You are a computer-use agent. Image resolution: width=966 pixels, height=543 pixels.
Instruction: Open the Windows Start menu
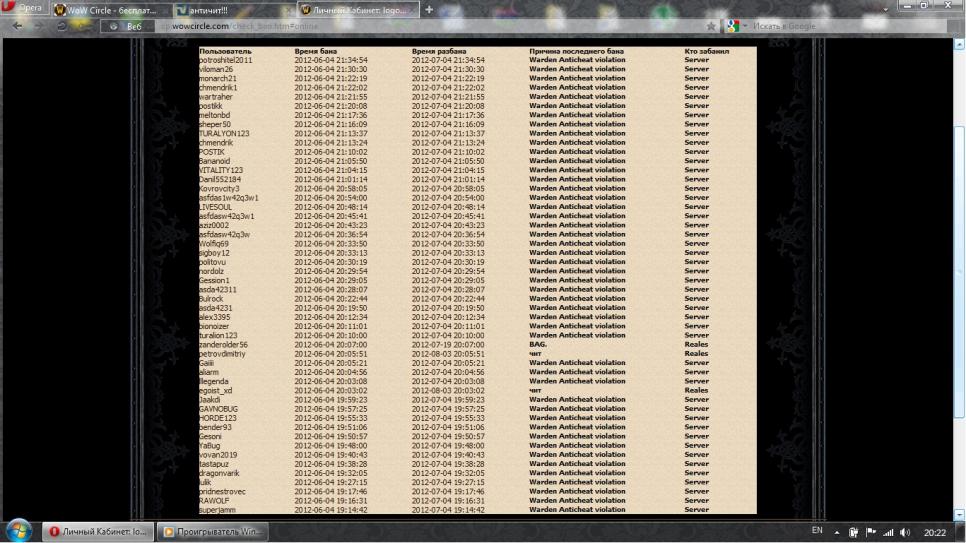coord(20,530)
